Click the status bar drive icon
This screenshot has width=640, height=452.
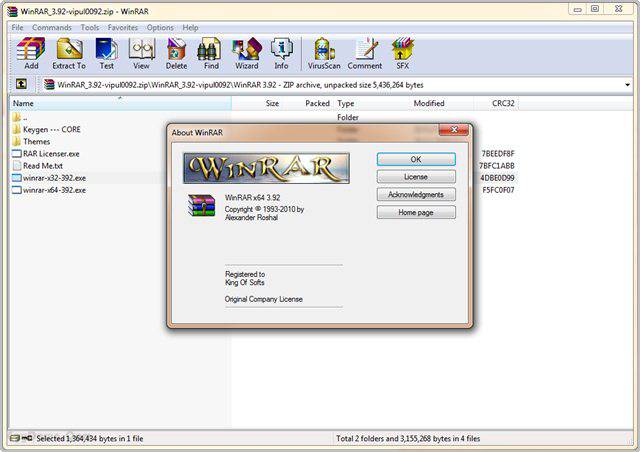[14, 438]
